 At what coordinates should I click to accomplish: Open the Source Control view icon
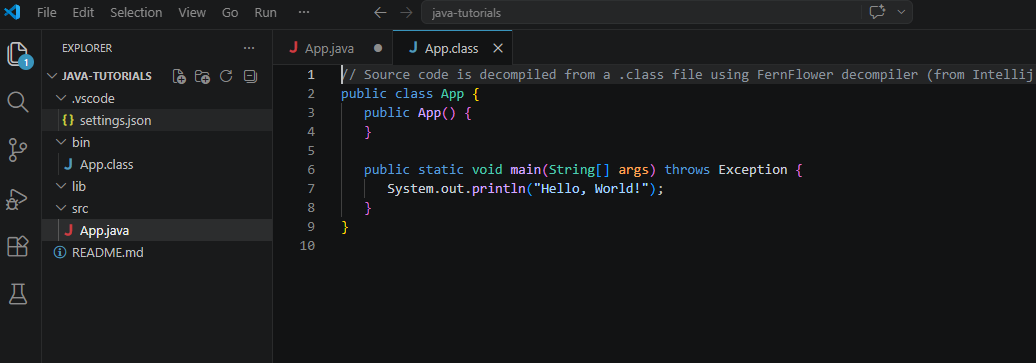(x=18, y=151)
